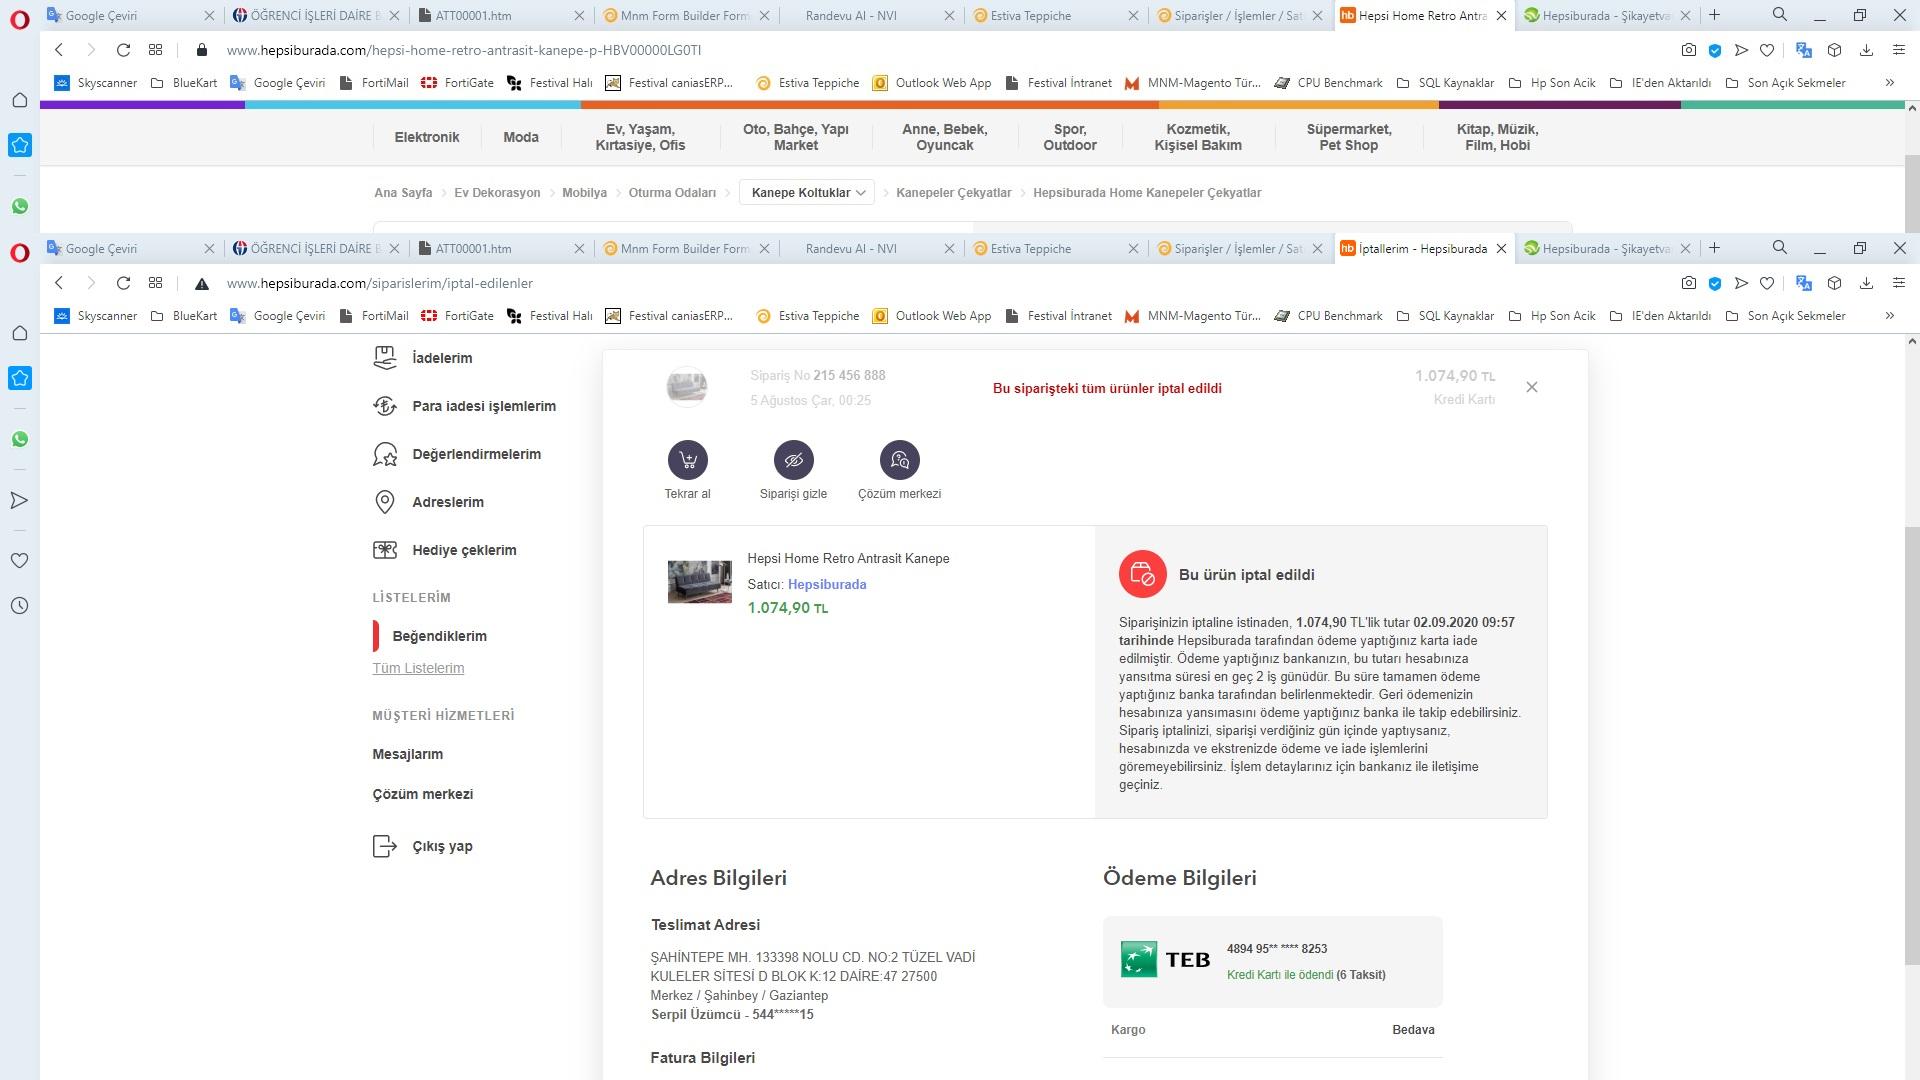Add to bookmarks heart icon, lower toolbar
Screen dimensions: 1920x1080
point(1767,283)
